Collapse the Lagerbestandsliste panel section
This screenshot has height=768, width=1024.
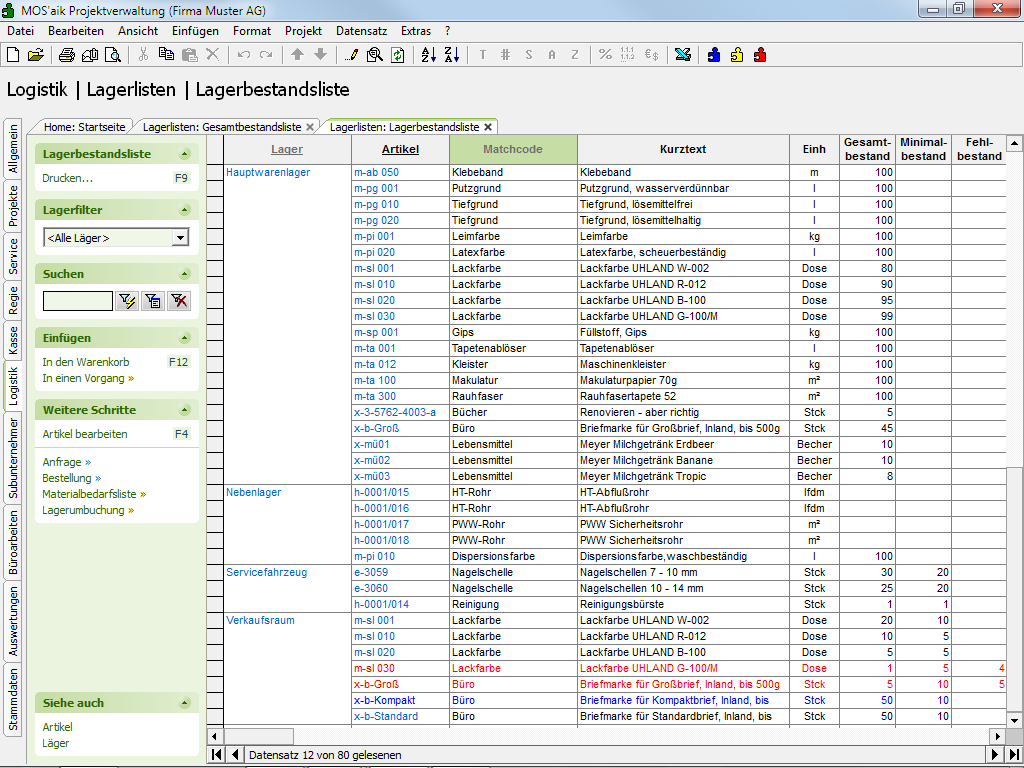tap(184, 154)
